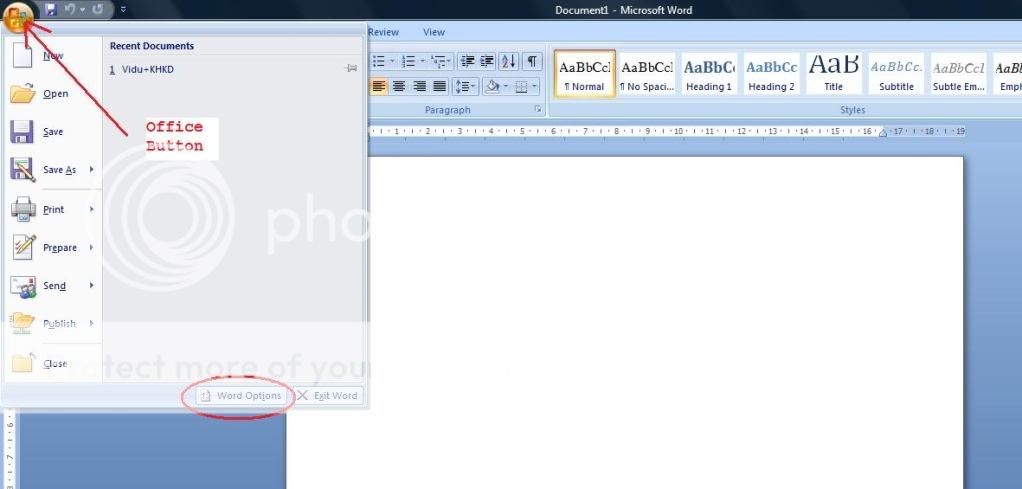Expand the Print submenu arrow
Viewport: 1022px width, 489px height.
click(x=92, y=209)
